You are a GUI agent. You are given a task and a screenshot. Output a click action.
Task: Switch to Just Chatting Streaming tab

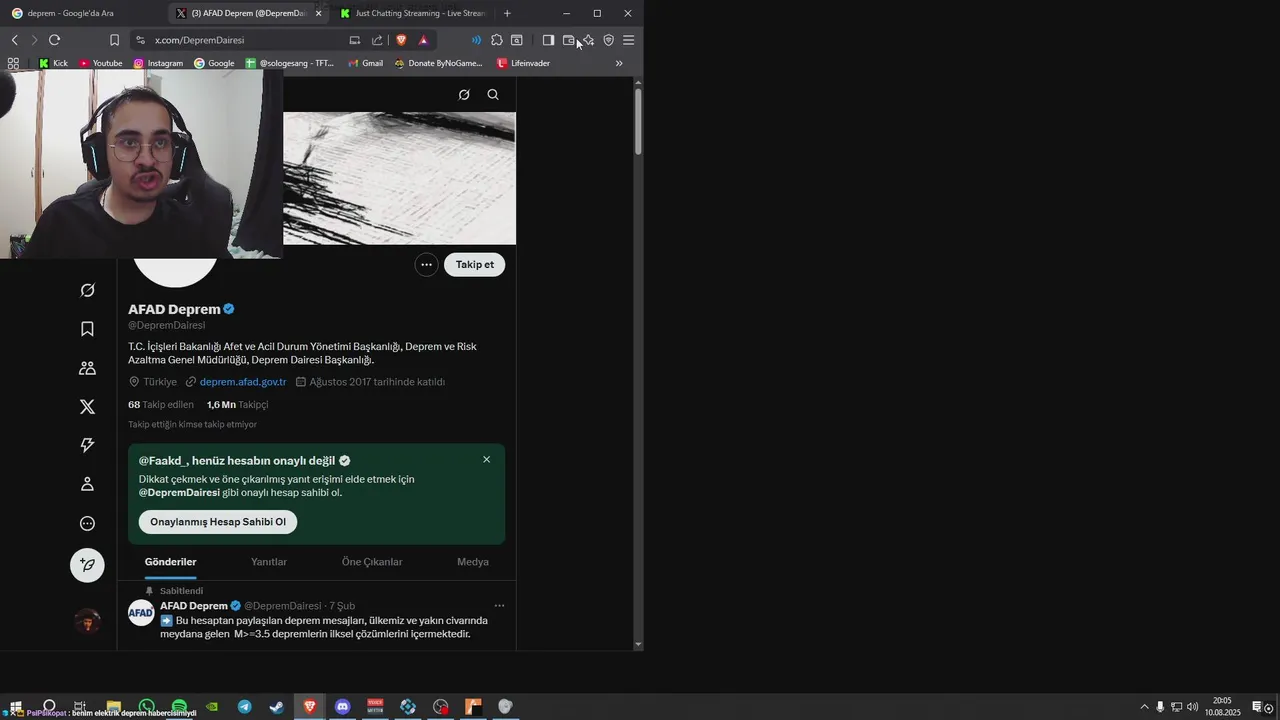(415, 13)
